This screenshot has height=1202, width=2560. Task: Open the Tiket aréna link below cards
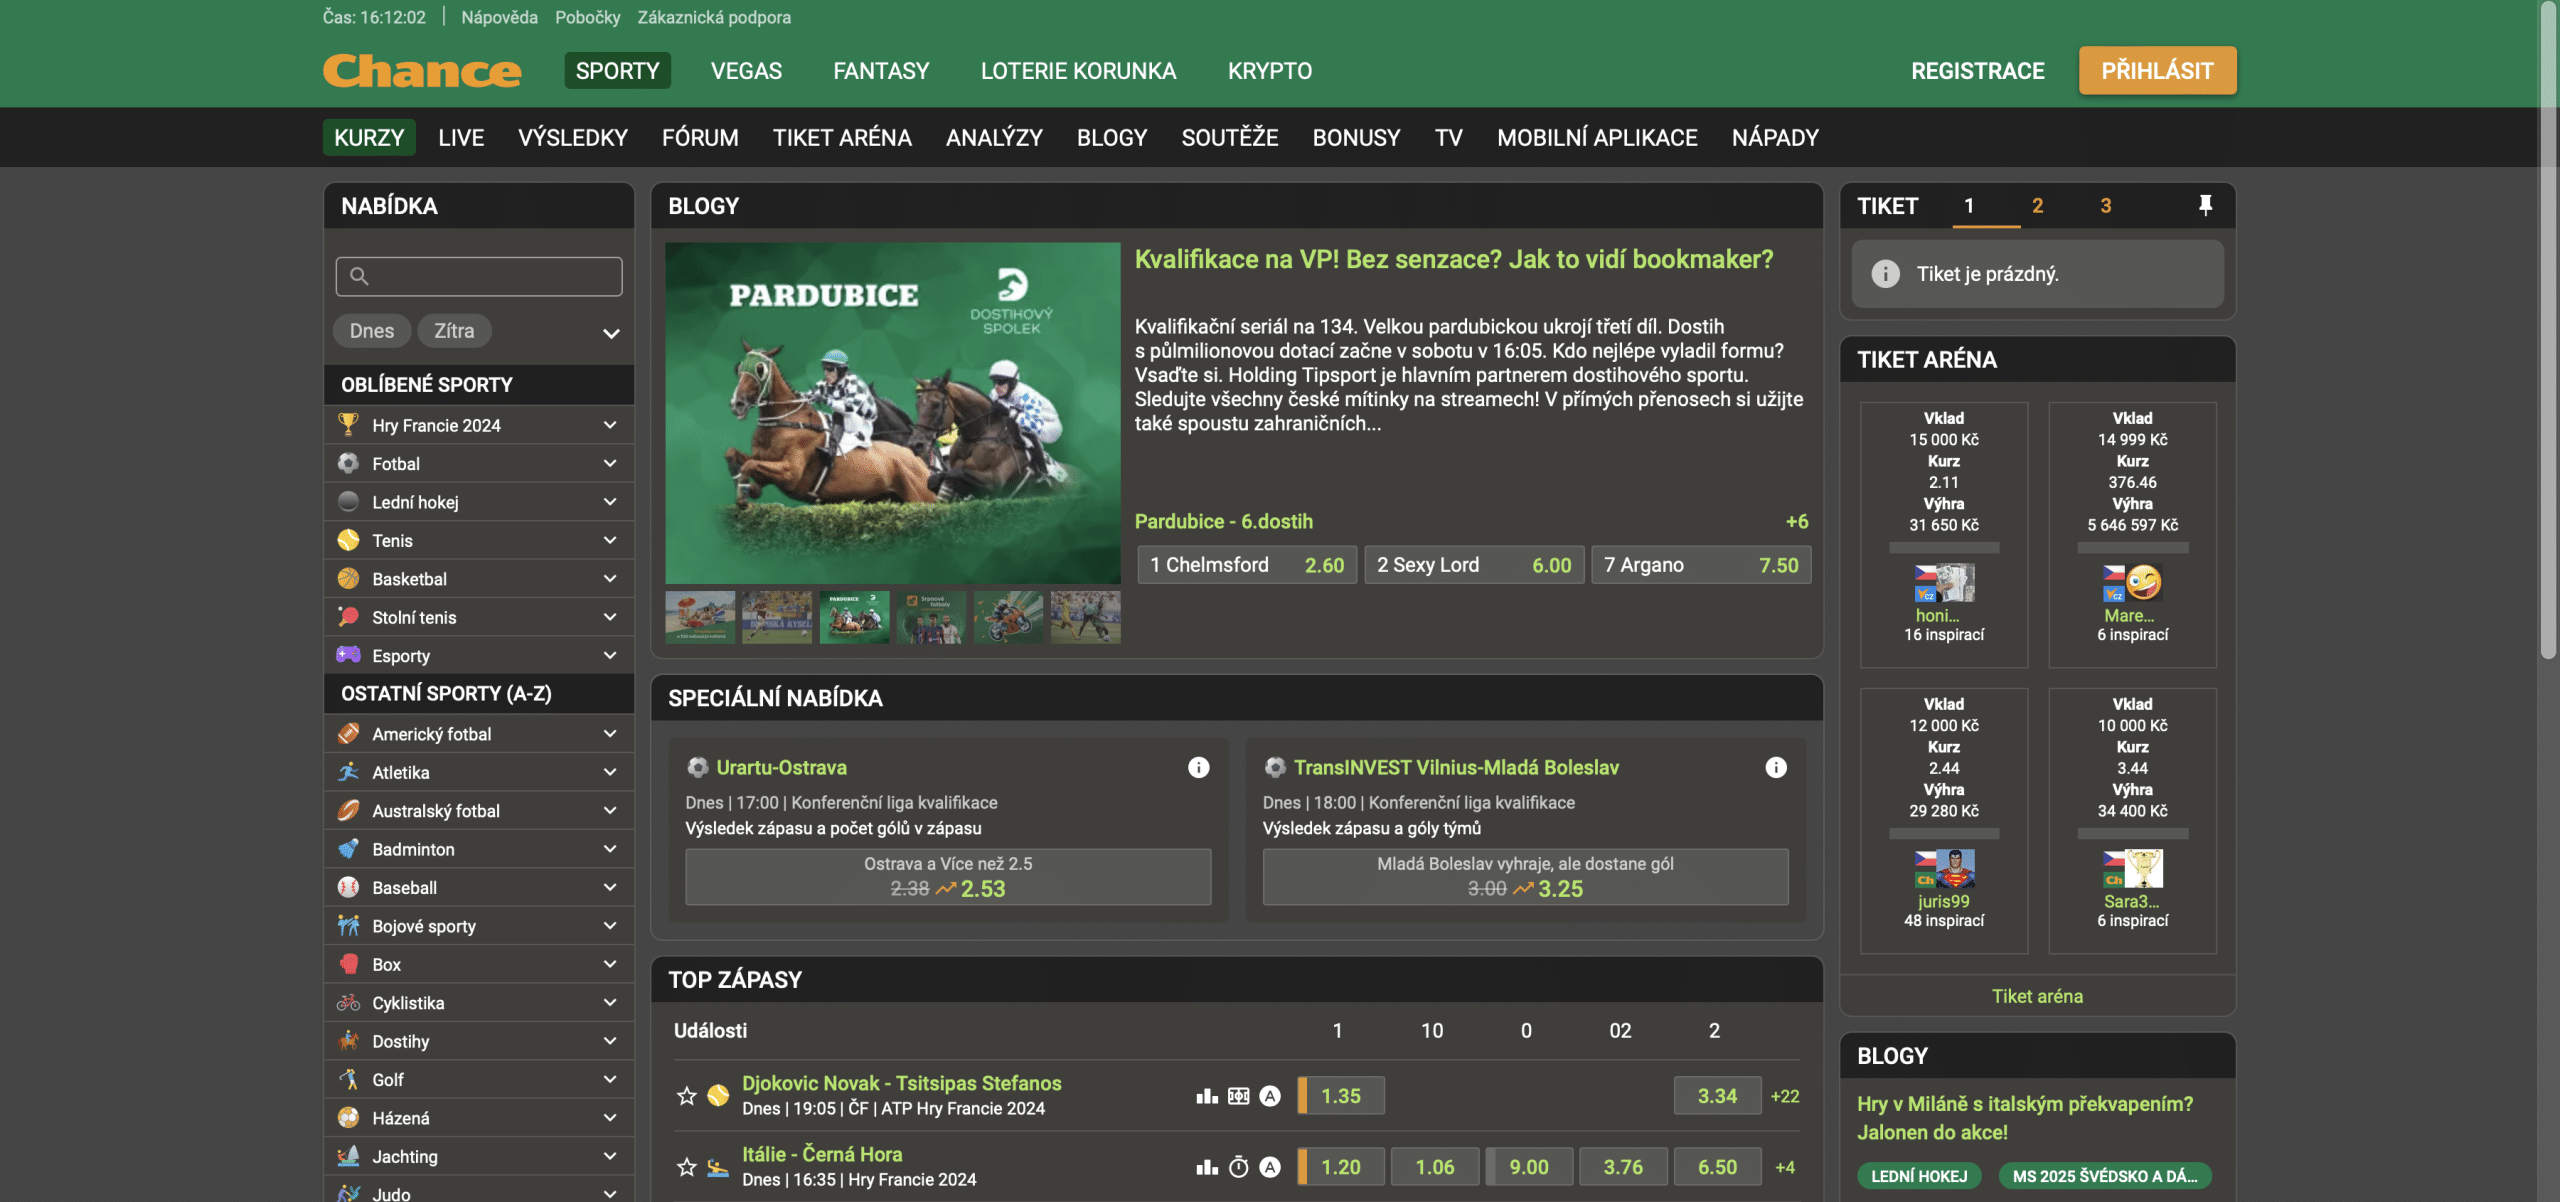pyautogui.click(x=2037, y=996)
